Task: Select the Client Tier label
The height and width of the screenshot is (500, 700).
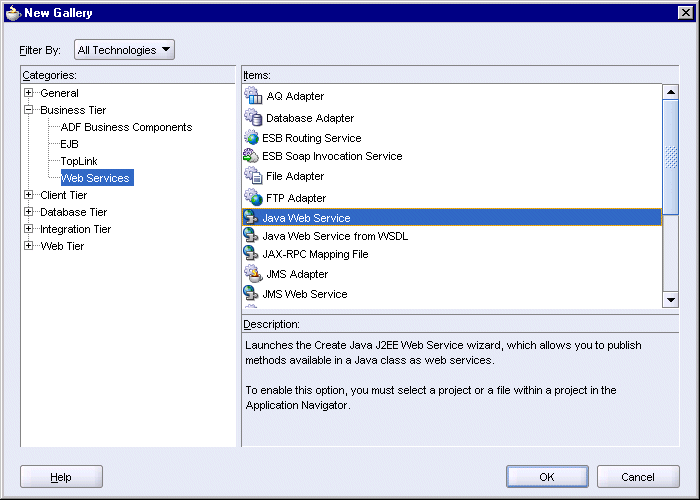Action: (x=64, y=195)
